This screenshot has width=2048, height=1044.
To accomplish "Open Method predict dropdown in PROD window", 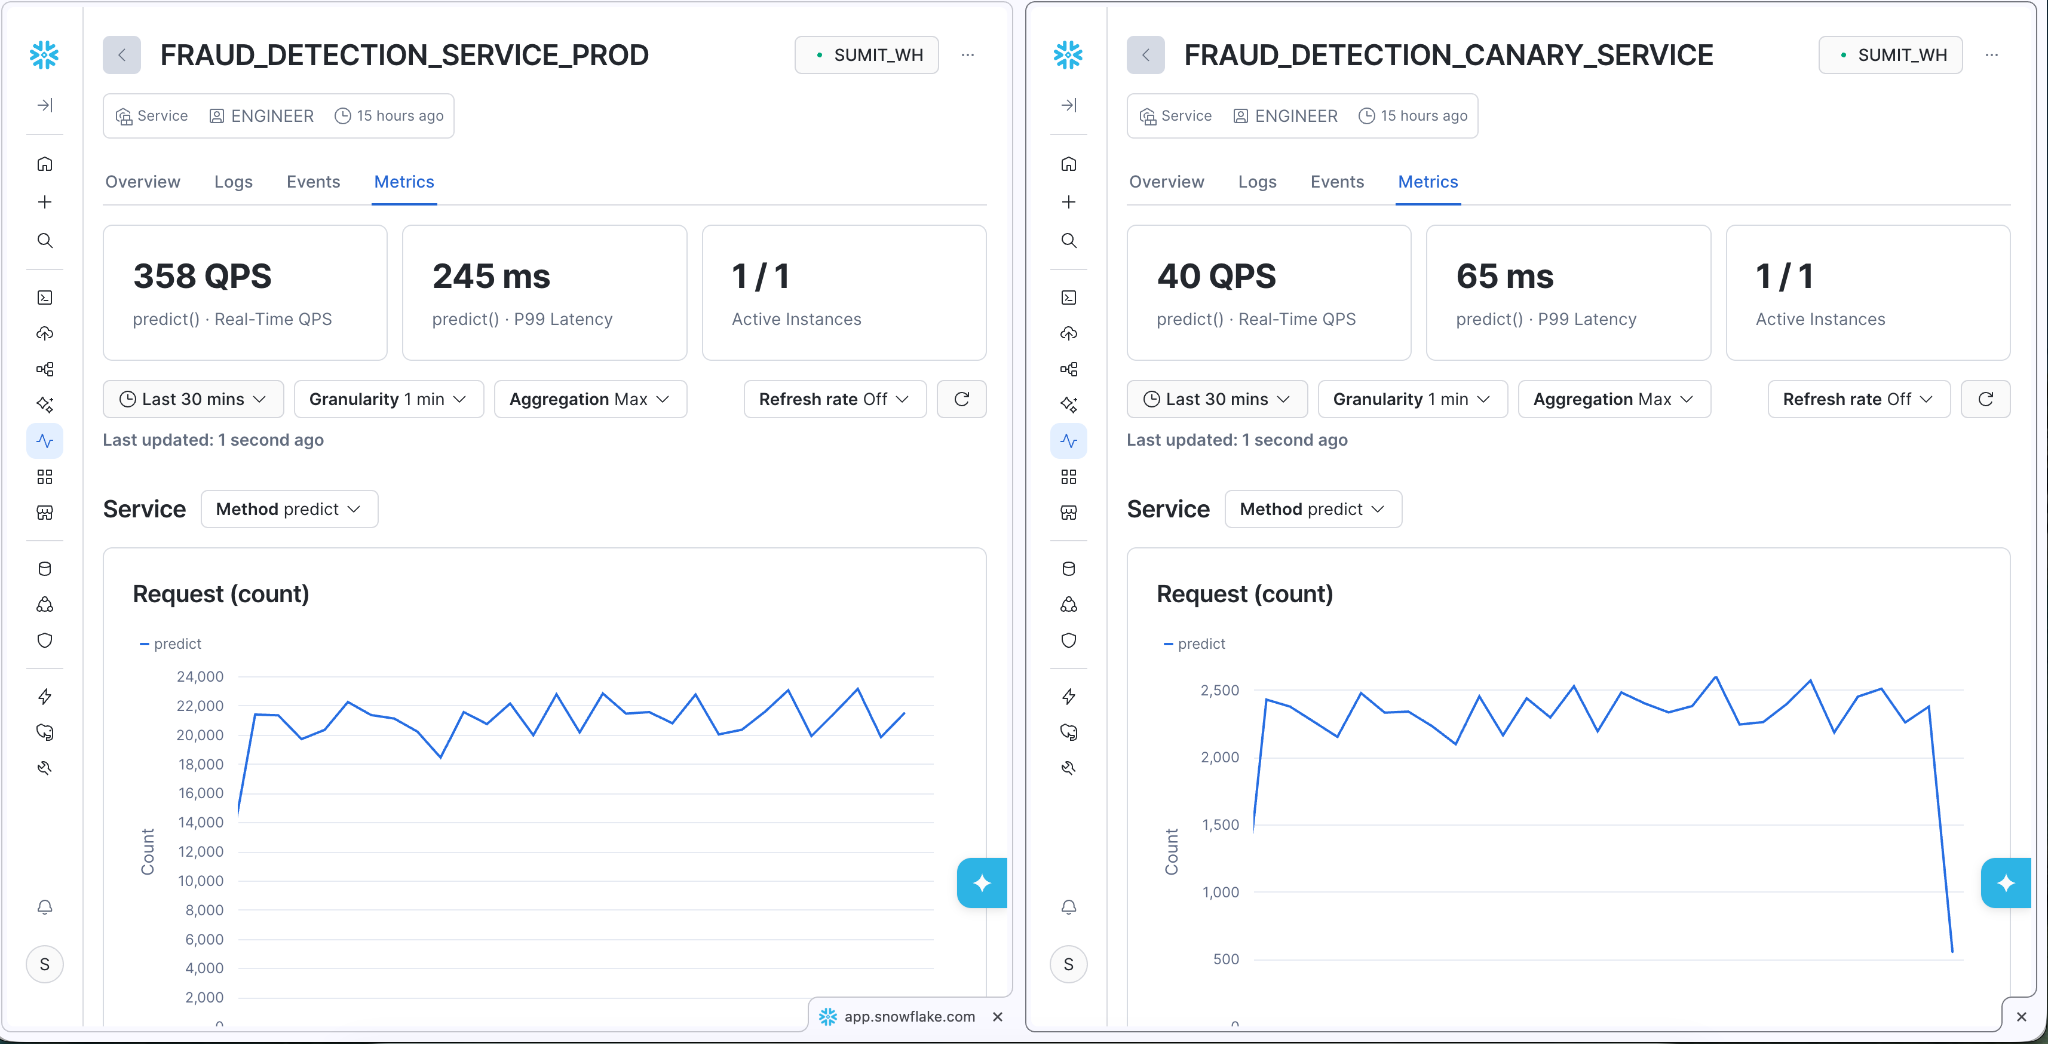I will 289,509.
